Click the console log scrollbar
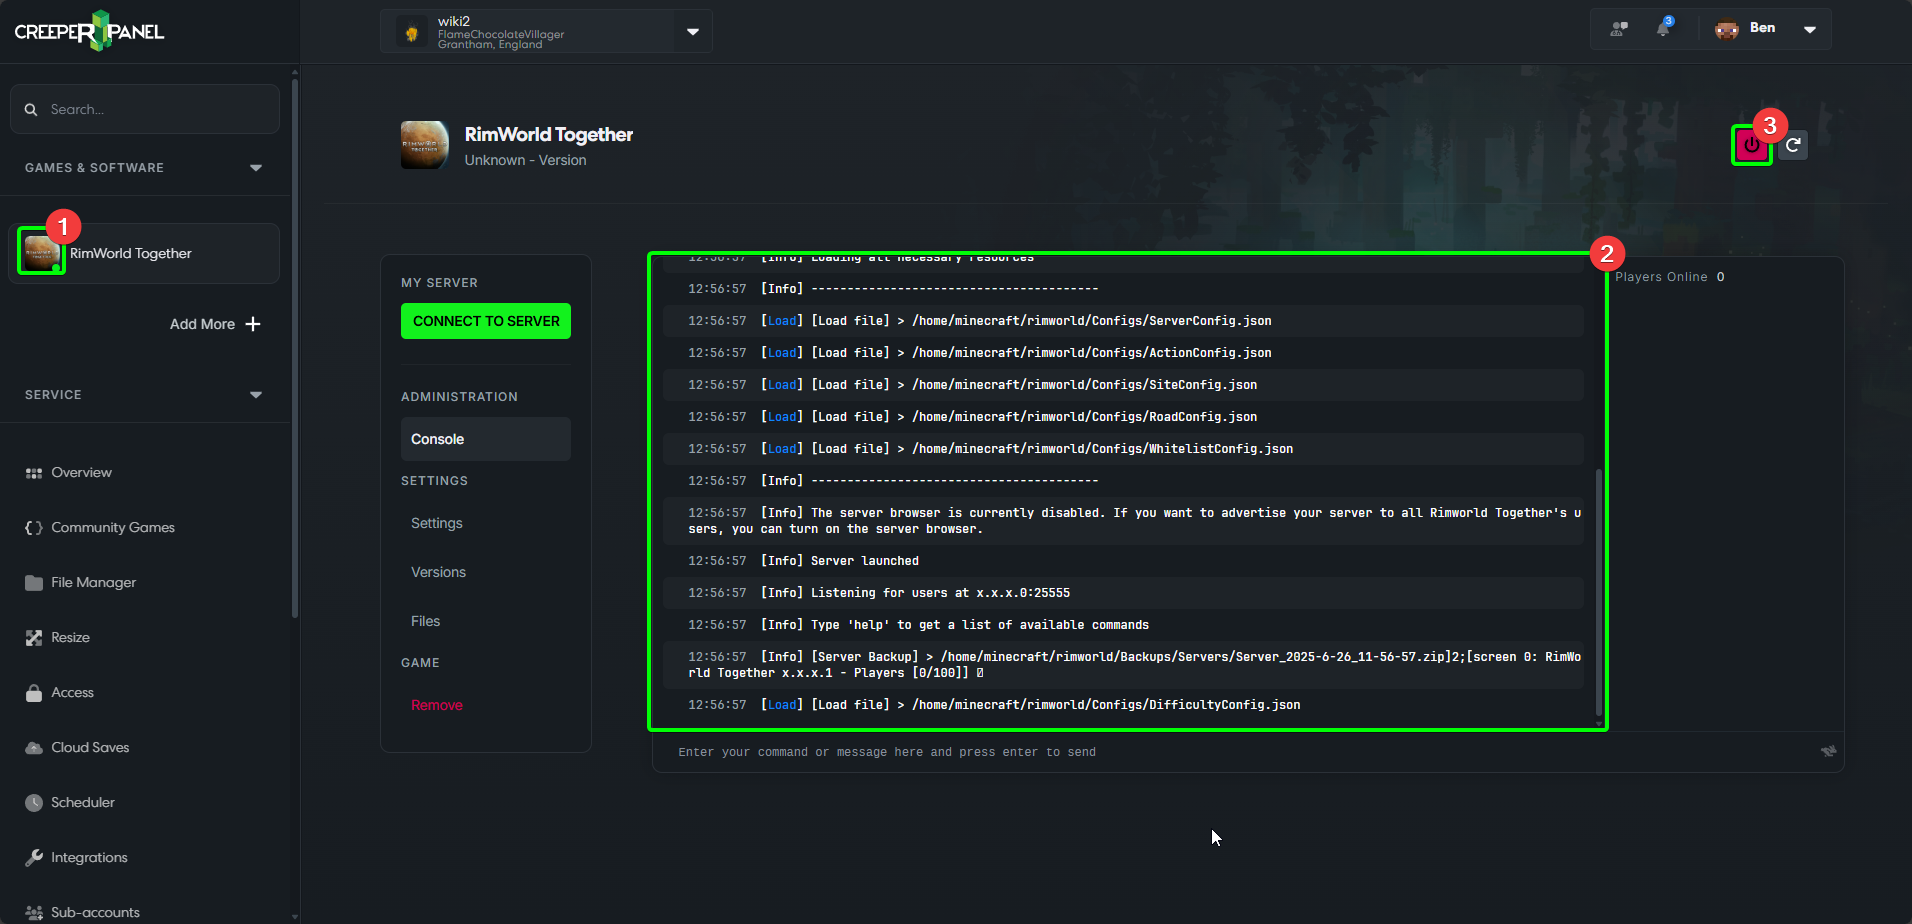Screen dimensions: 1912x924 (1598, 593)
